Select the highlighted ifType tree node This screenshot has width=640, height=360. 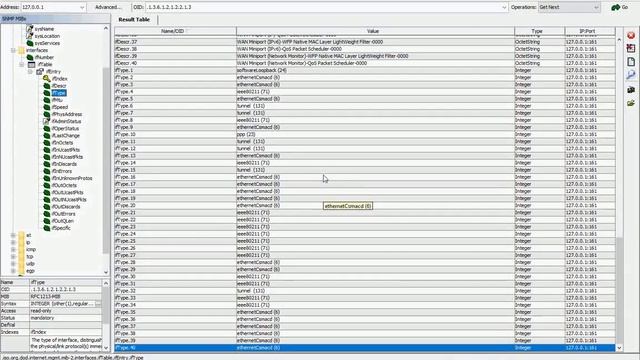click(x=59, y=93)
